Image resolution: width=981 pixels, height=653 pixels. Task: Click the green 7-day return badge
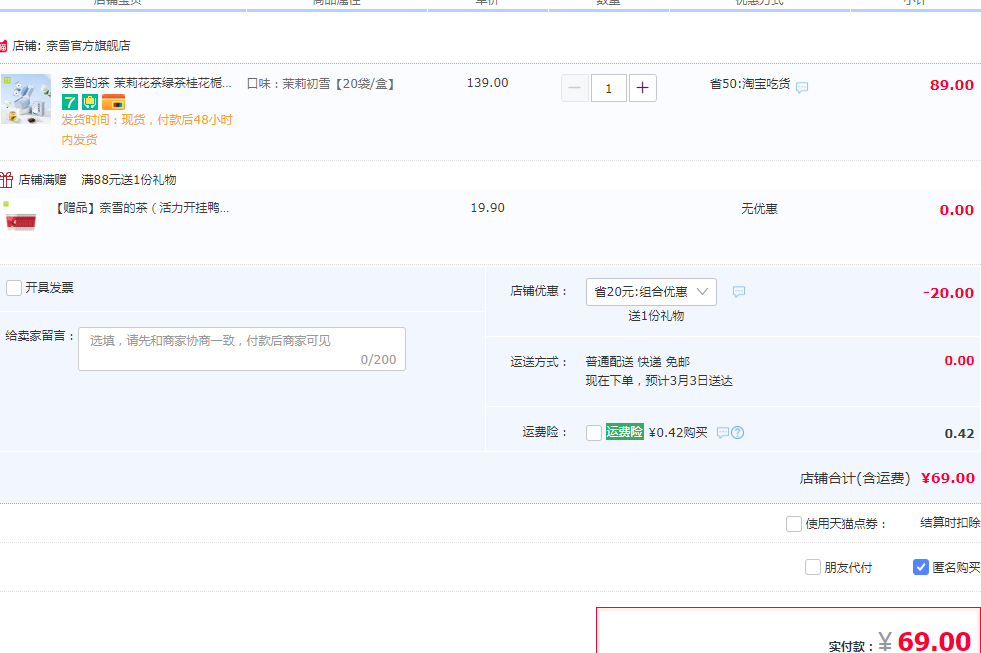[x=69, y=102]
